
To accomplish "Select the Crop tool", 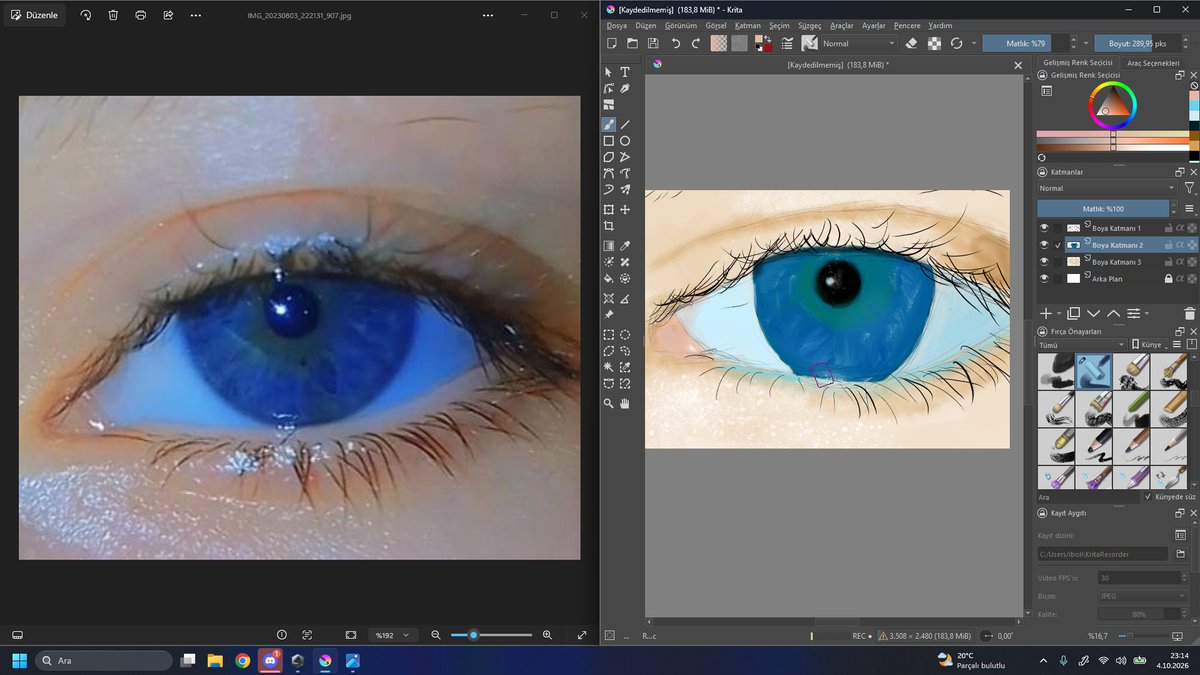I will [608, 227].
